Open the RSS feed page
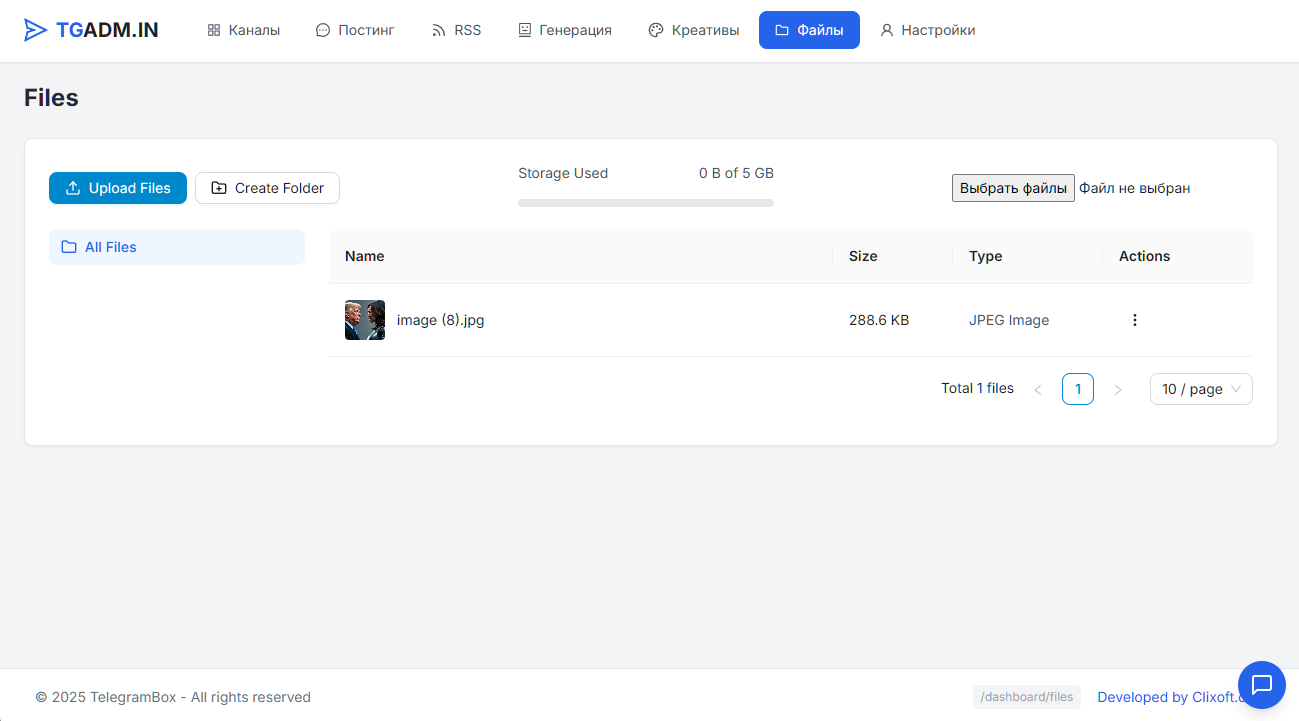 [456, 30]
